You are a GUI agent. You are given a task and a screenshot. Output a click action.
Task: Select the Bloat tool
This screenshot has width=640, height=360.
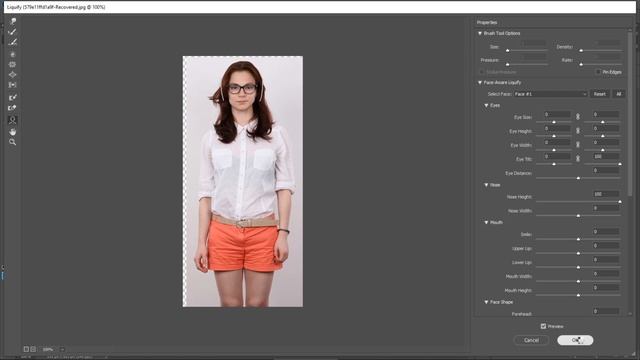point(13,75)
